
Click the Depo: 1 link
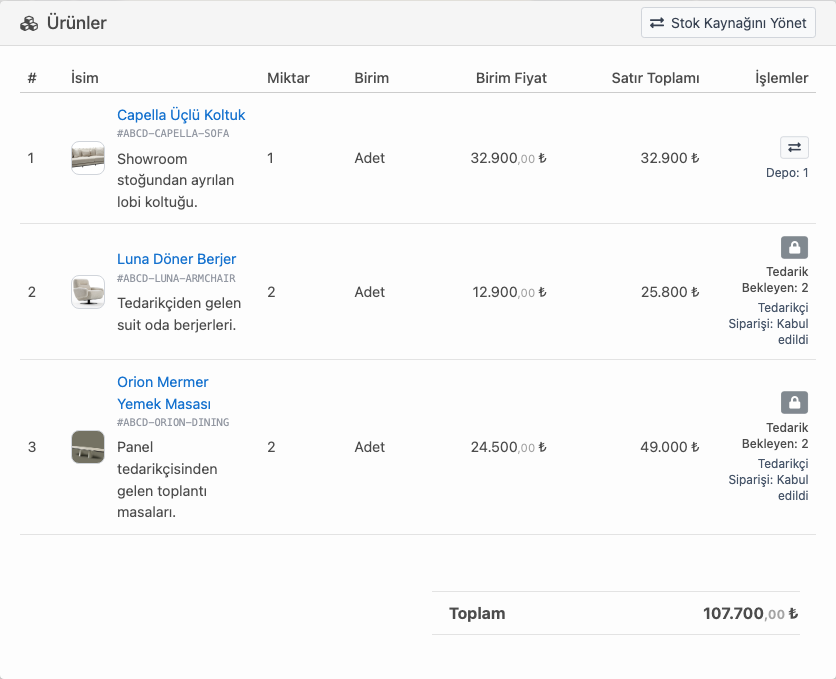click(x=787, y=173)
